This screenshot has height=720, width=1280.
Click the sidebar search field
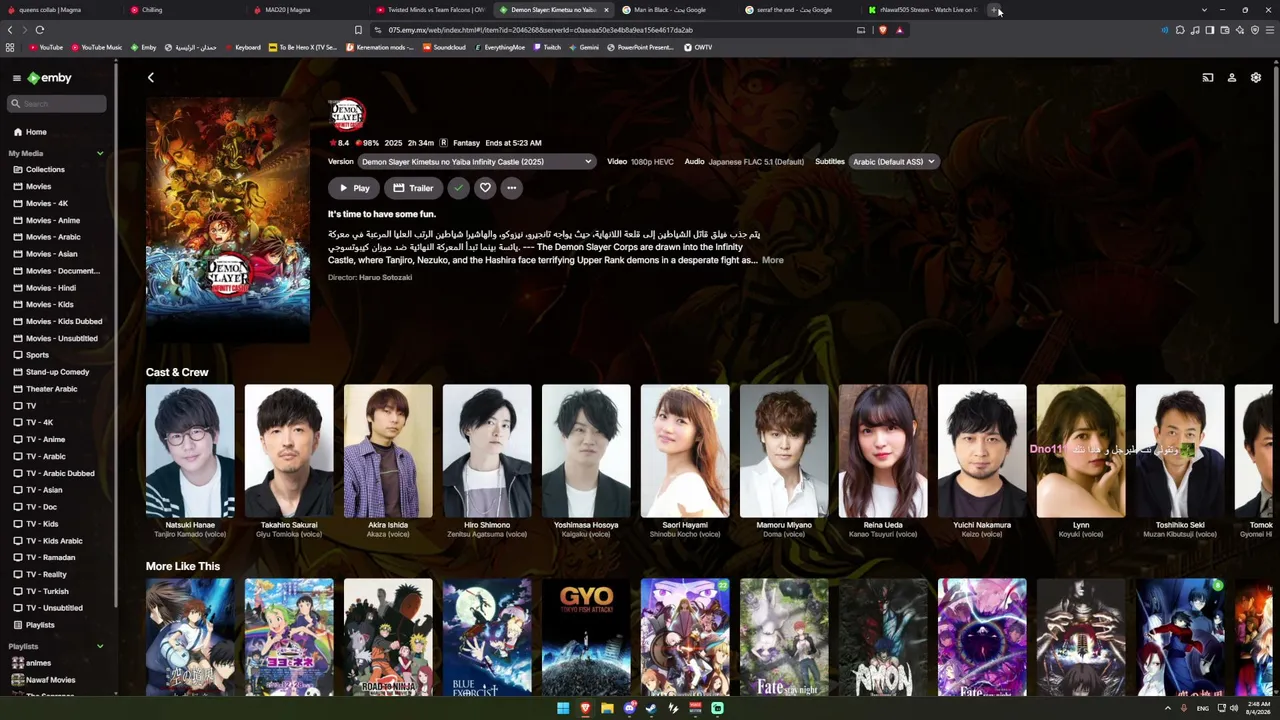[58, 104]
